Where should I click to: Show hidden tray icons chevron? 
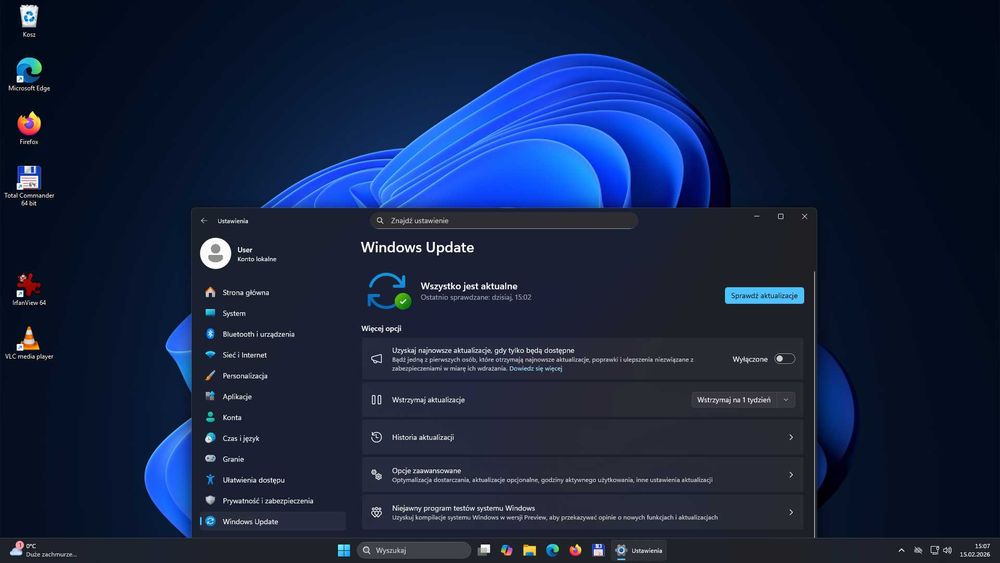[901, 550]
